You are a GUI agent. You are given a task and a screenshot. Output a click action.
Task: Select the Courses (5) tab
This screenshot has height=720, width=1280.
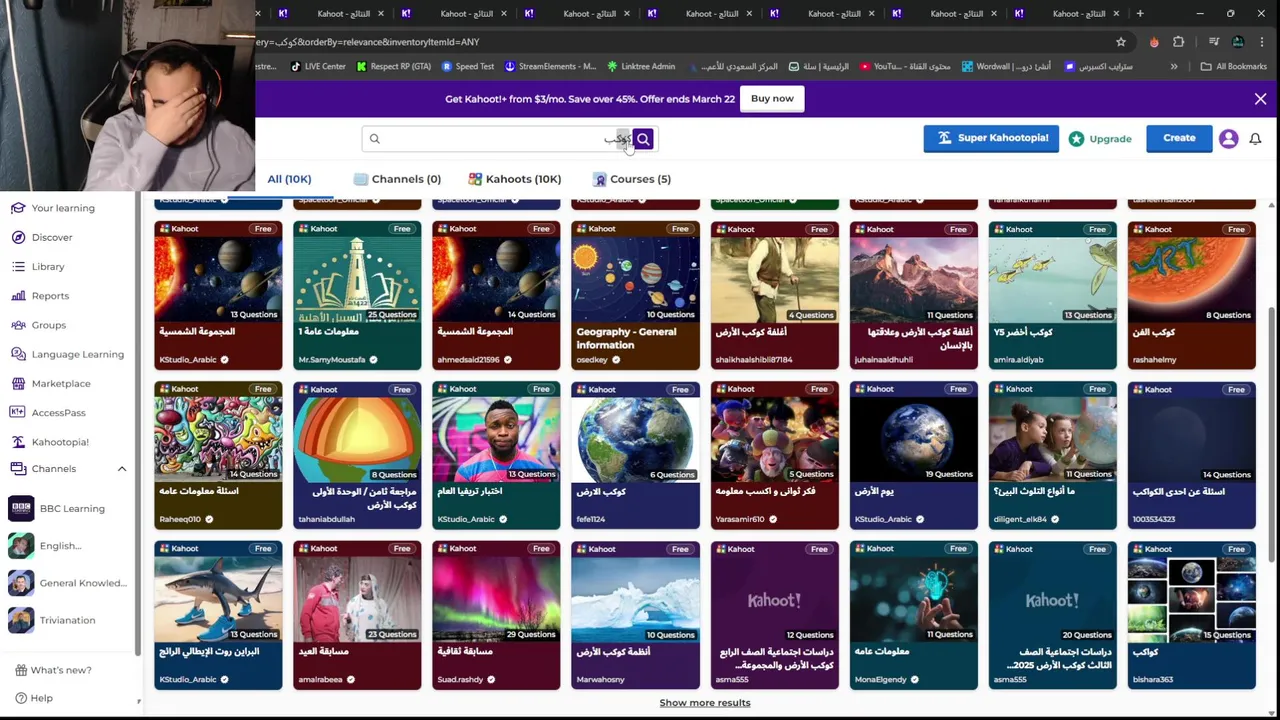point(632,179)
